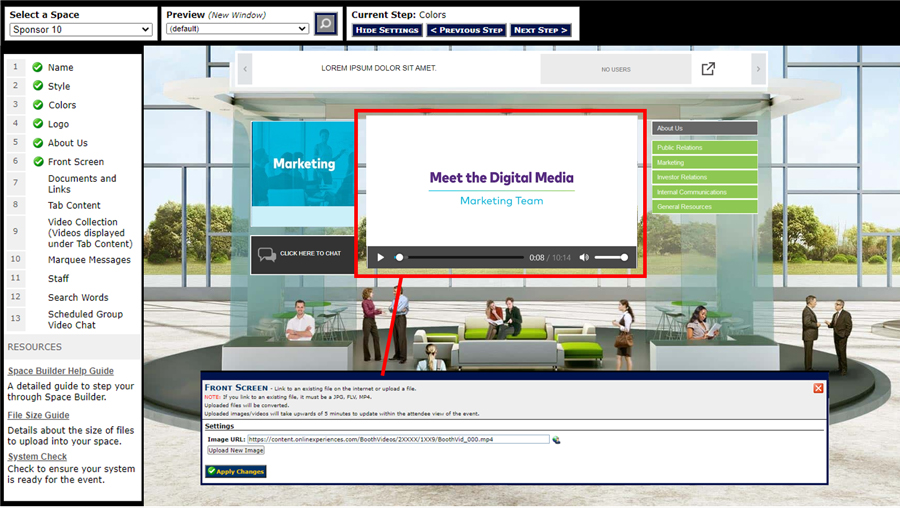Open the Investor Relations booth tab
900x508 pixels.
(x=705, y=177)
